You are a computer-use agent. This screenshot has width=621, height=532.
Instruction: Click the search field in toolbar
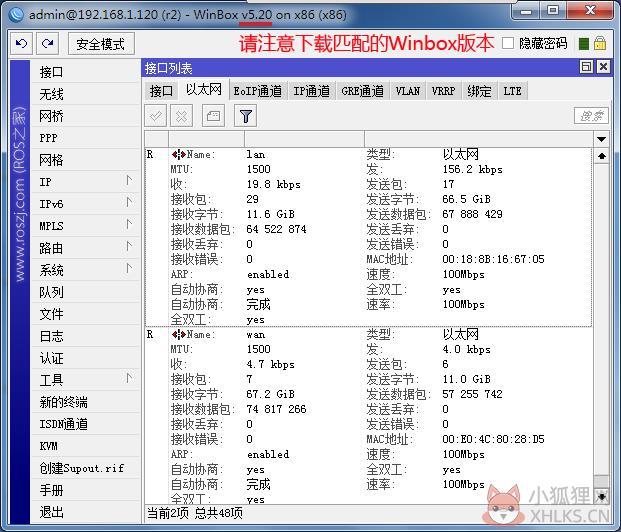coord(591,116)
